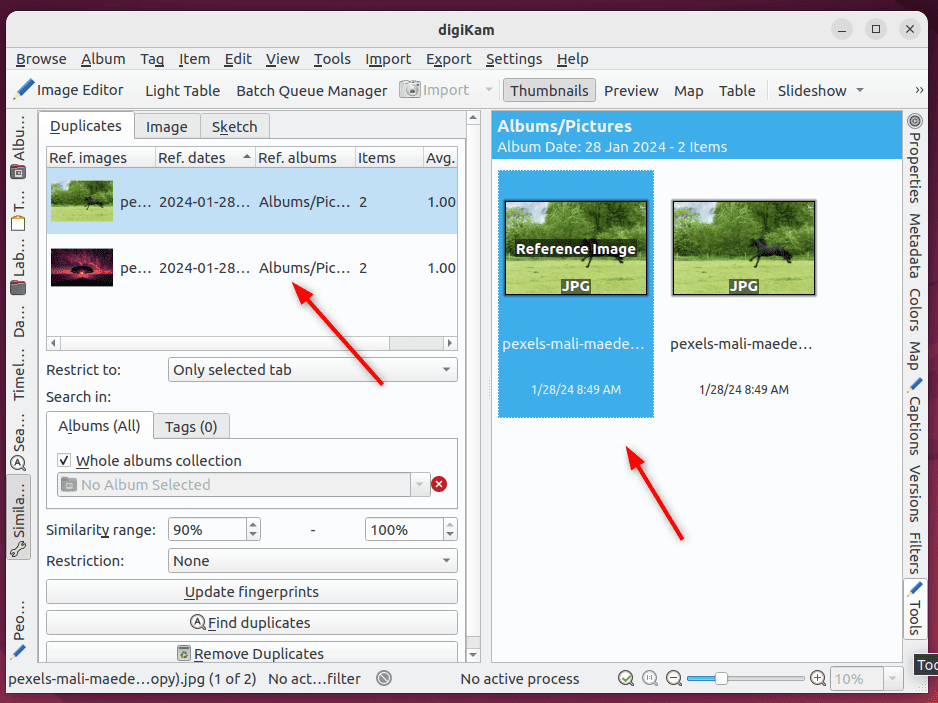Open the 10% zoom level dropdown
Screen dimensions: 938x703
893,678
